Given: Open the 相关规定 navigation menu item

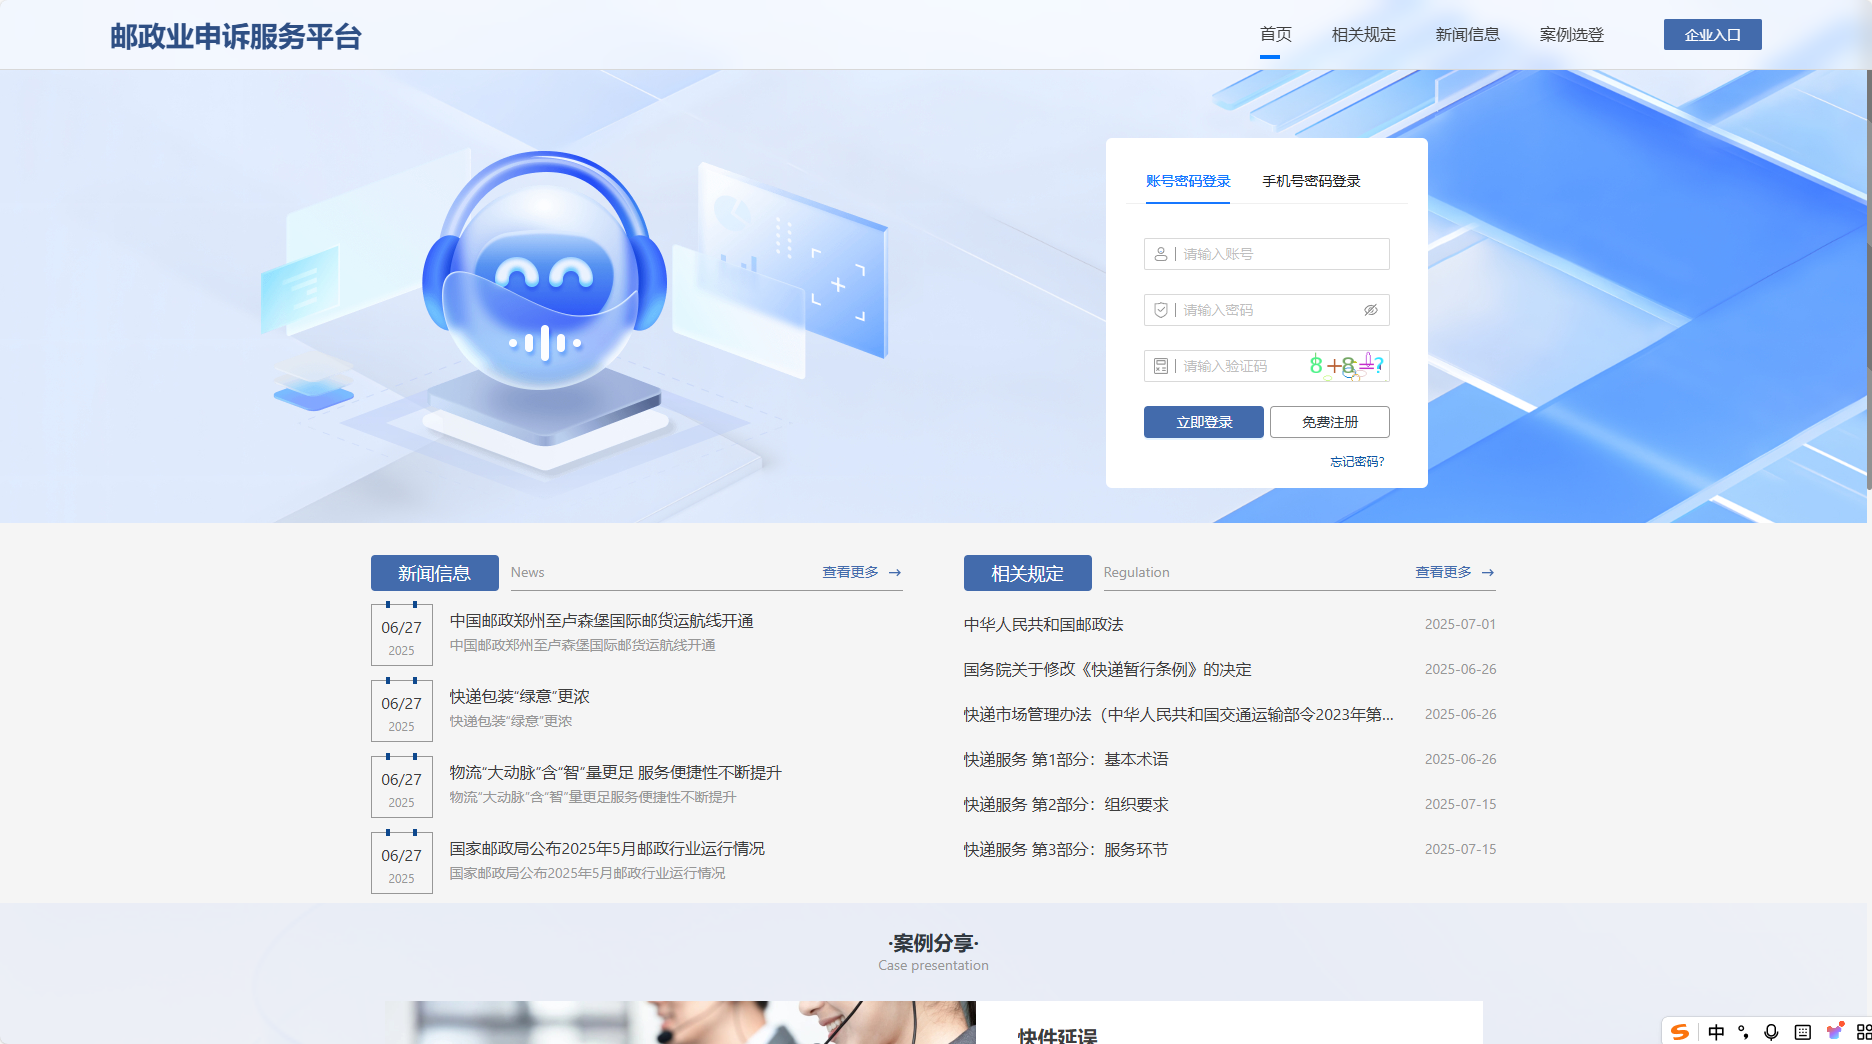Looking at the screenshot, I should pyautogui.click(x=1363, y=33).
